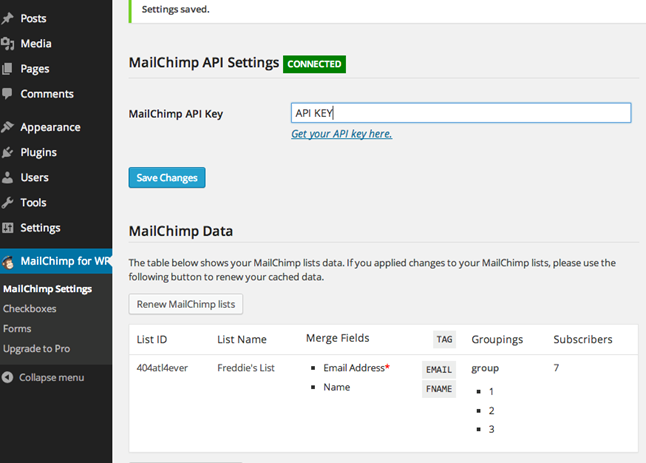
Task: Click the 404atl4ever list ID cell
Action: [162, 368]
